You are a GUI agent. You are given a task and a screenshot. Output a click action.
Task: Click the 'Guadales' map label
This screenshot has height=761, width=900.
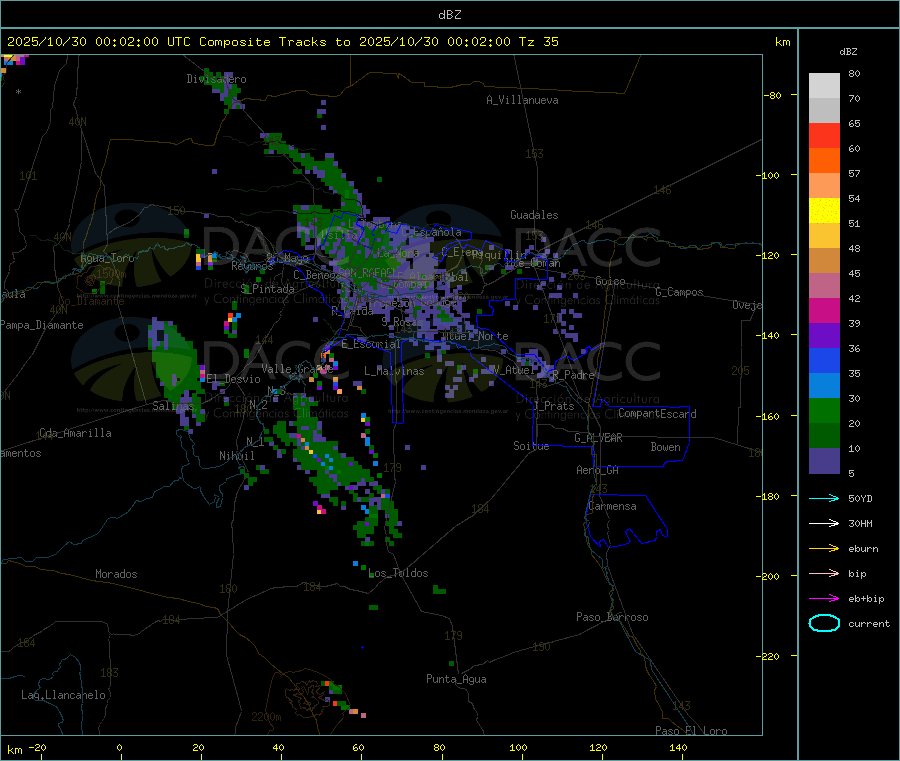pyautogui.click(x=534, y=215)
